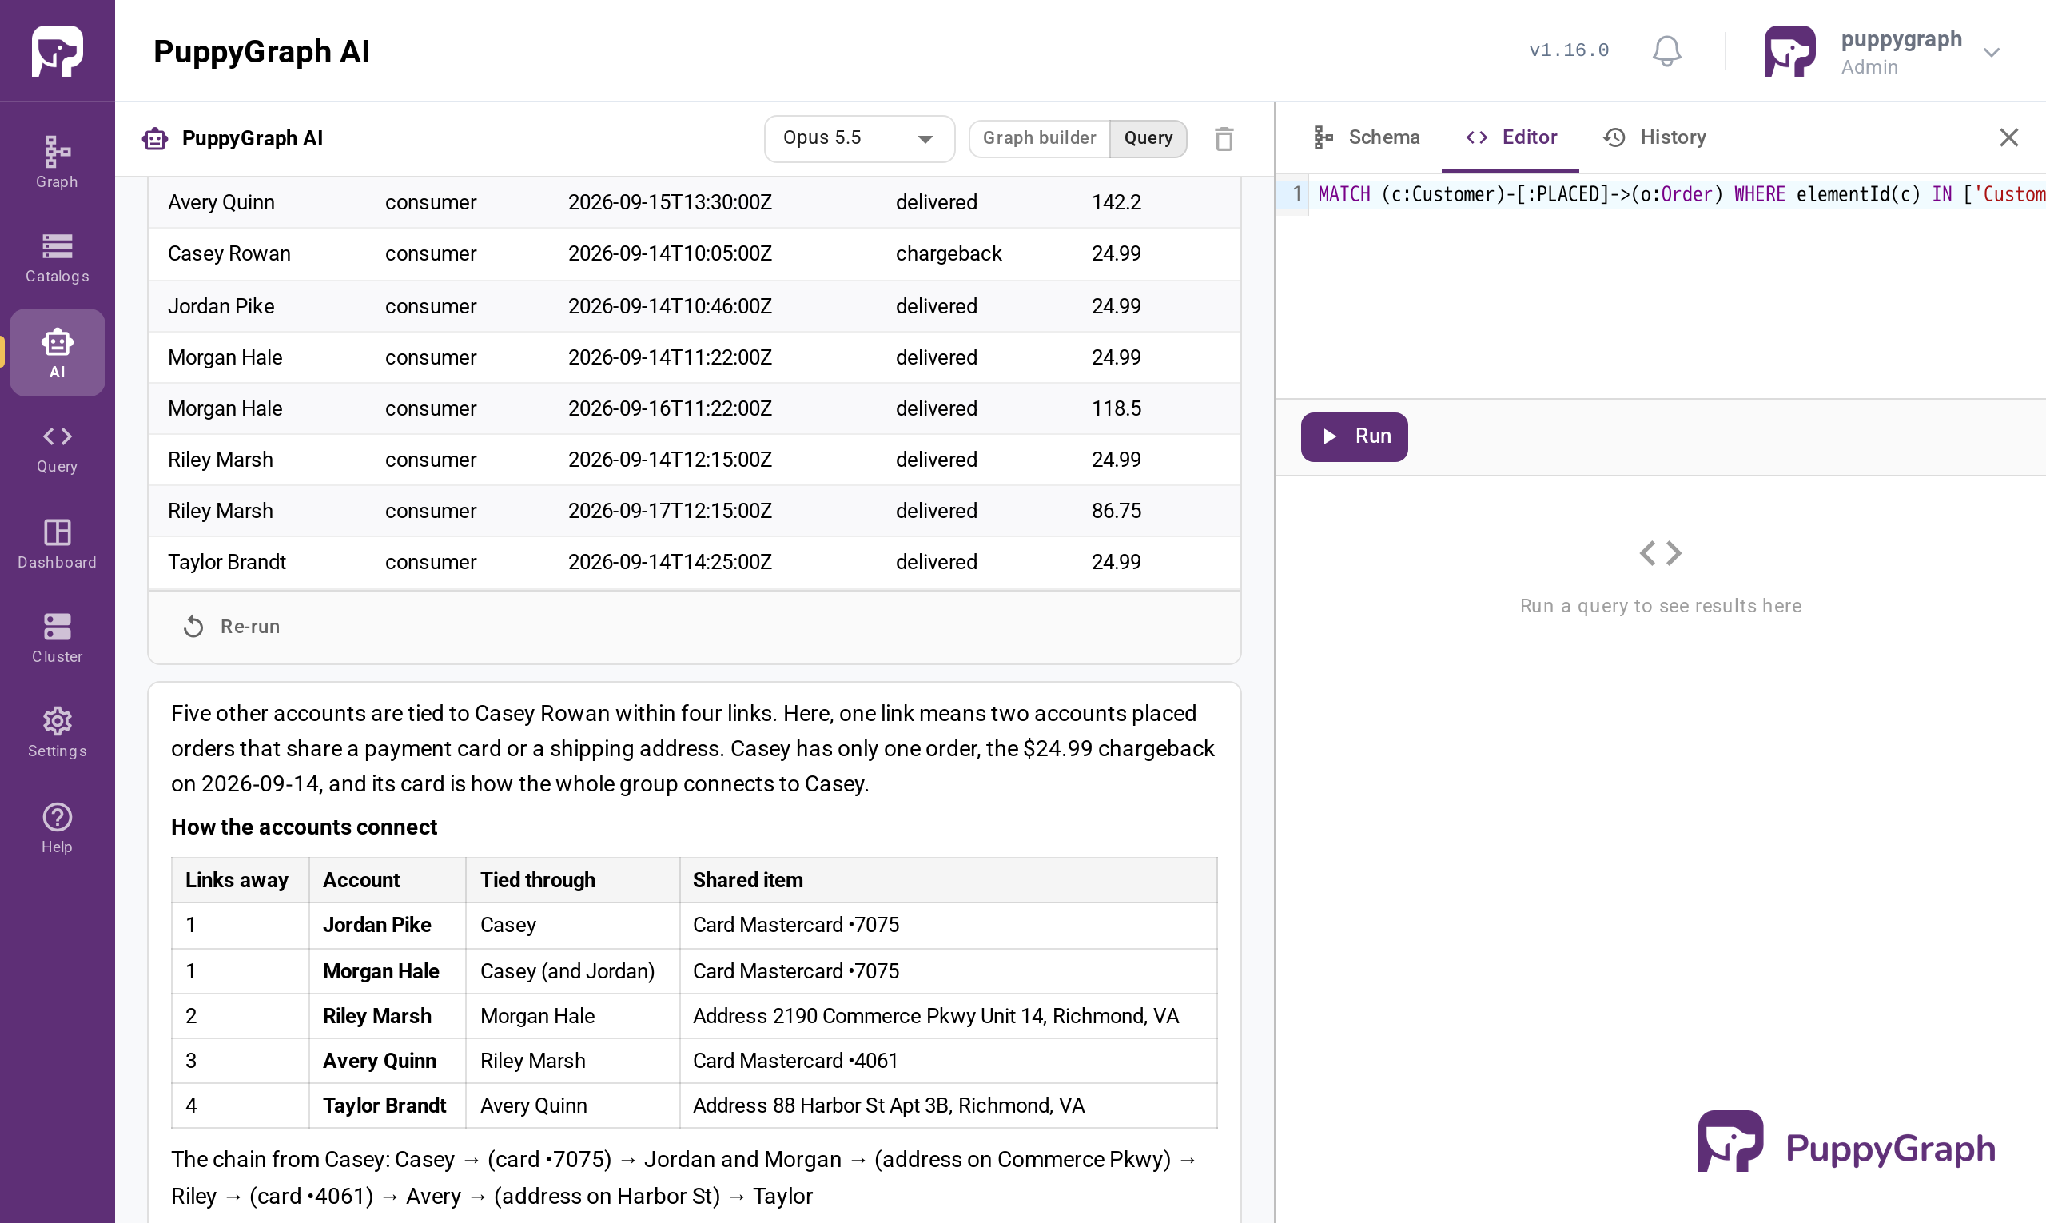
Task: Click the PuppyGraph AI robot icon
Action: coord(155,138)
